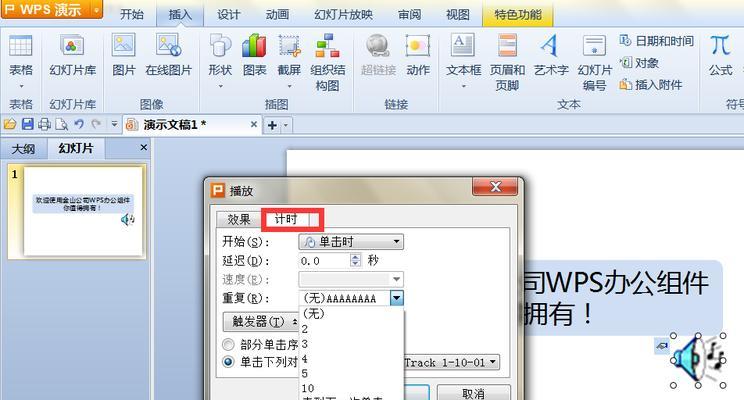Screen dimensions: 744x400
Task: Expand the 截屏 dropdown arrow
Action: (289, 86)
